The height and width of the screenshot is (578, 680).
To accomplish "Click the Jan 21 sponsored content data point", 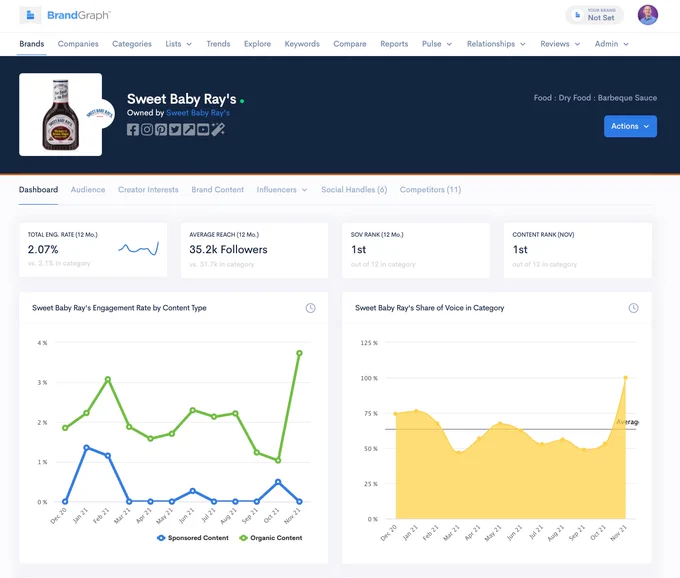I will click(86, 447).
